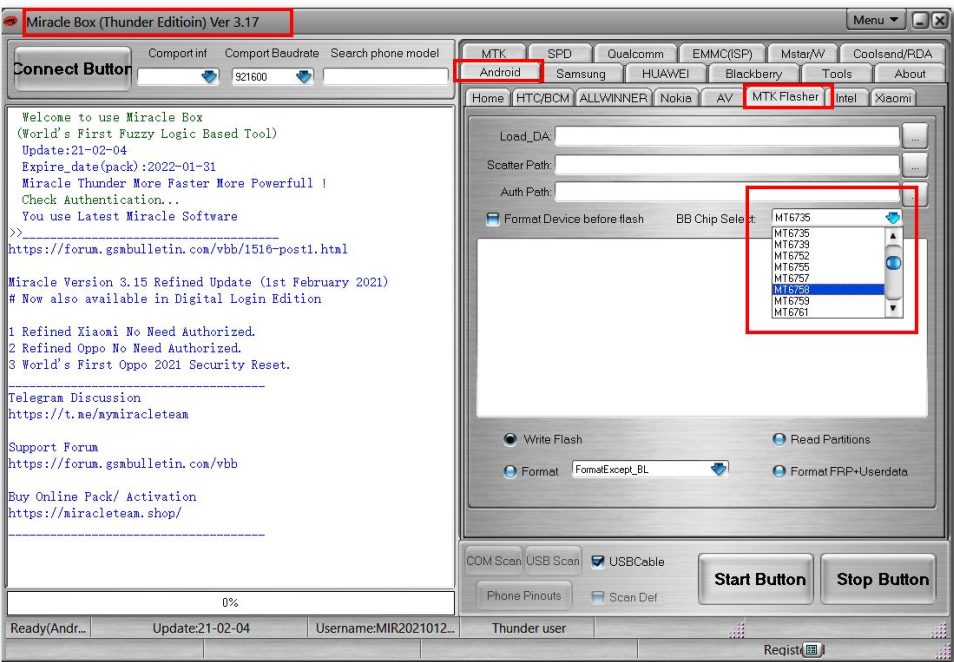
Task: Select the Blackberry tab
Action: point(753,74)
